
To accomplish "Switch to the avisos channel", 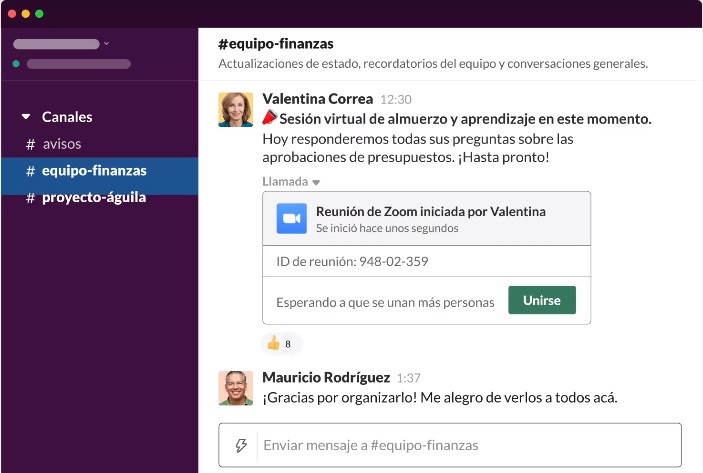I will (x=61, y=144).
